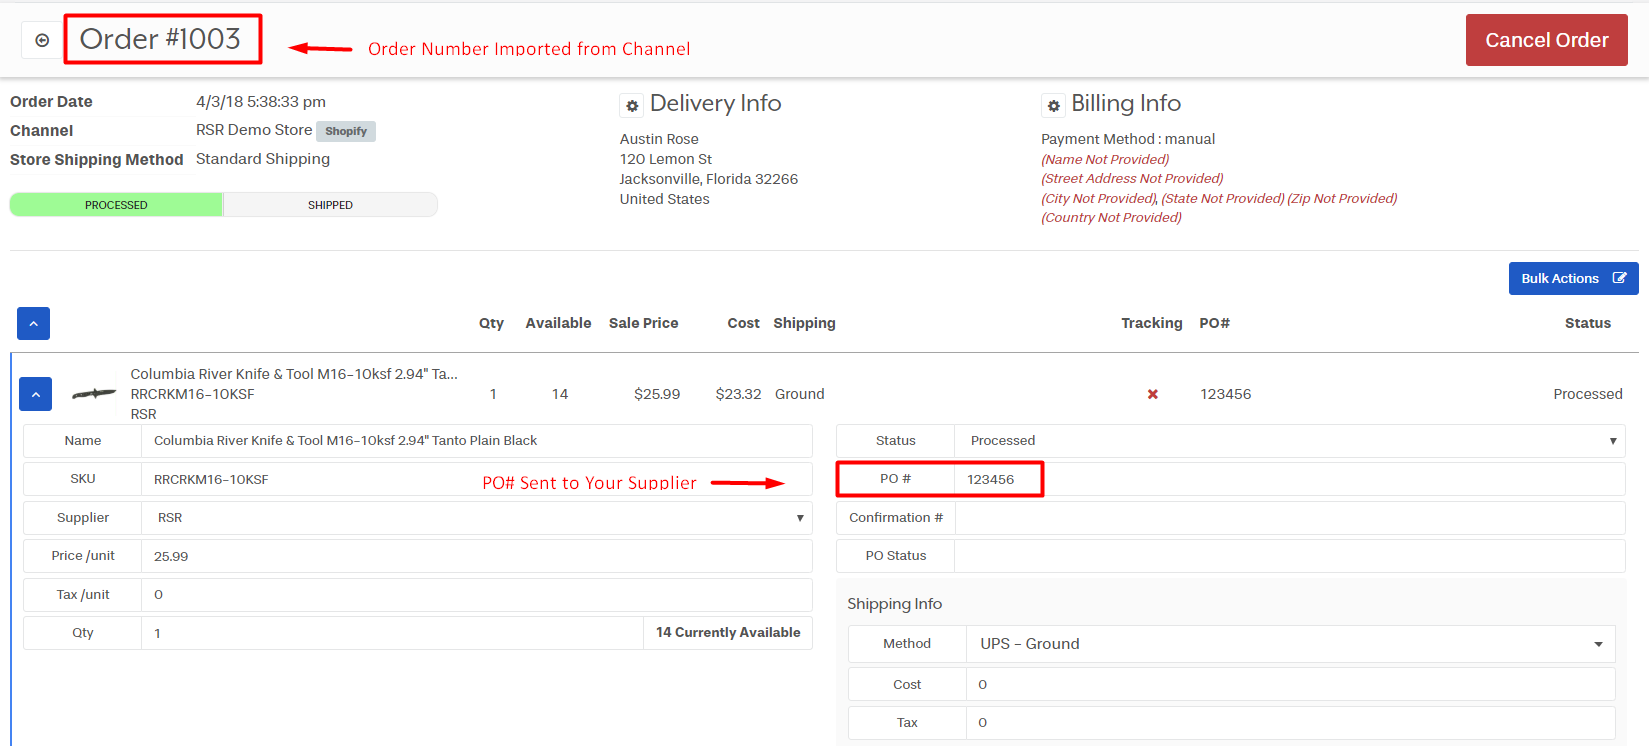Edit the product Name field

coord(477,441)
